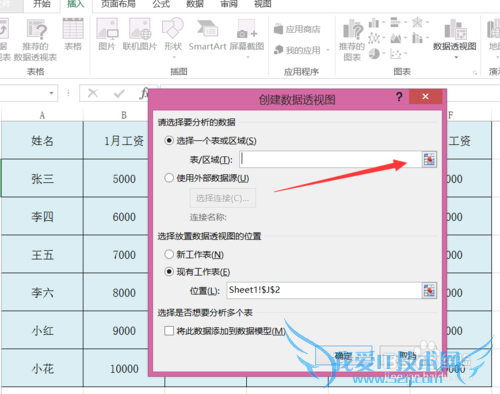The width and height of the screenshot is (500, 394).
Task: Select column B header
Action: (x=124, y=115)
